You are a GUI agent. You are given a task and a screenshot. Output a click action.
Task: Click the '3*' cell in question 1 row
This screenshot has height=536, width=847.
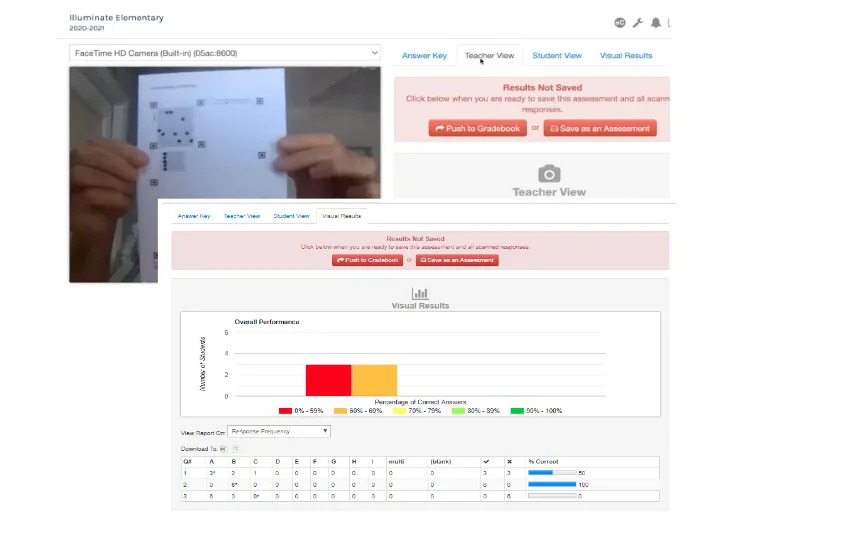pyautogui.click(x=212, y=473)
